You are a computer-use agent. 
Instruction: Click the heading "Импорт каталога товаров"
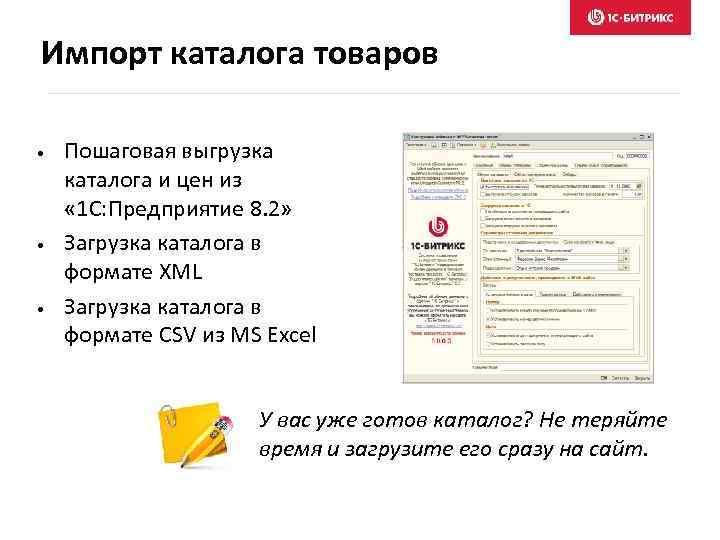tap(239, 53)
